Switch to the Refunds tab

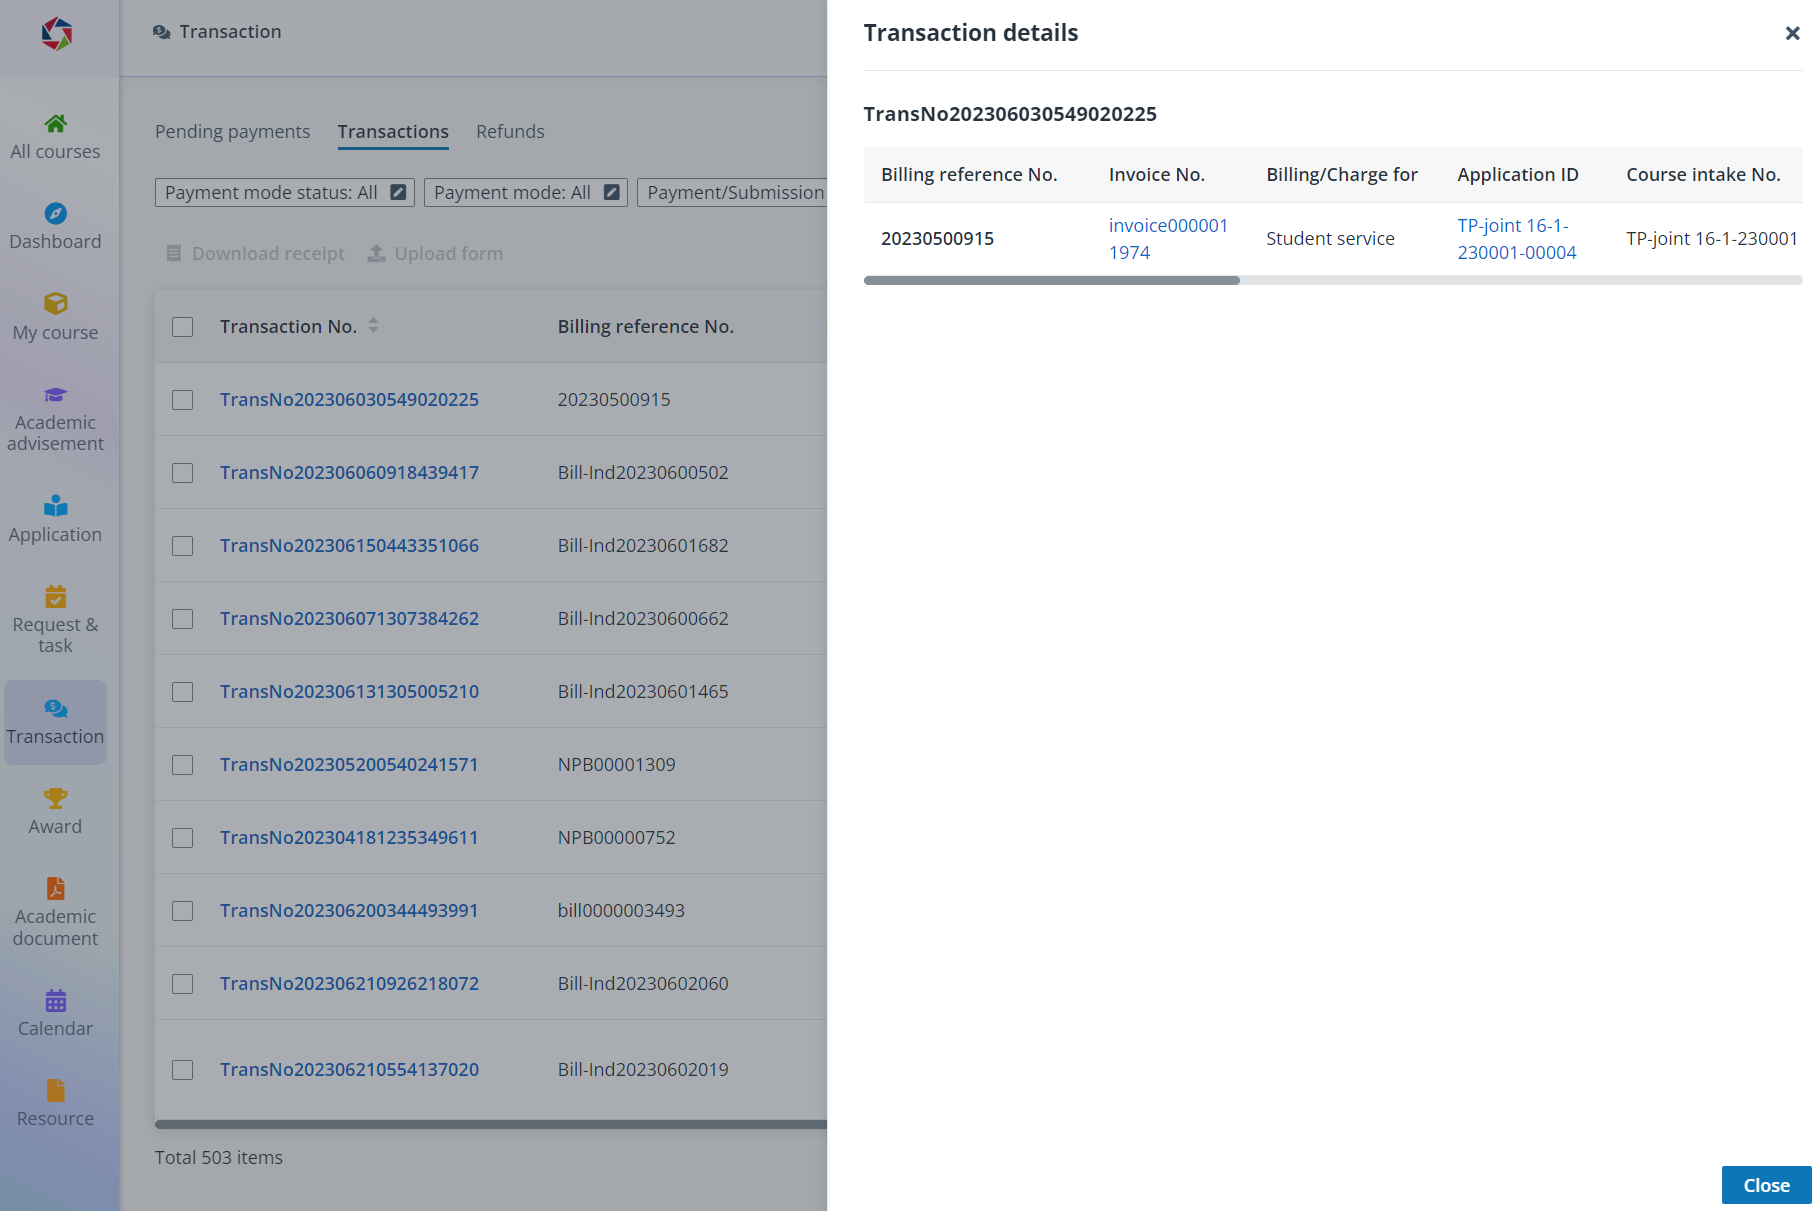tap(510, 131)
